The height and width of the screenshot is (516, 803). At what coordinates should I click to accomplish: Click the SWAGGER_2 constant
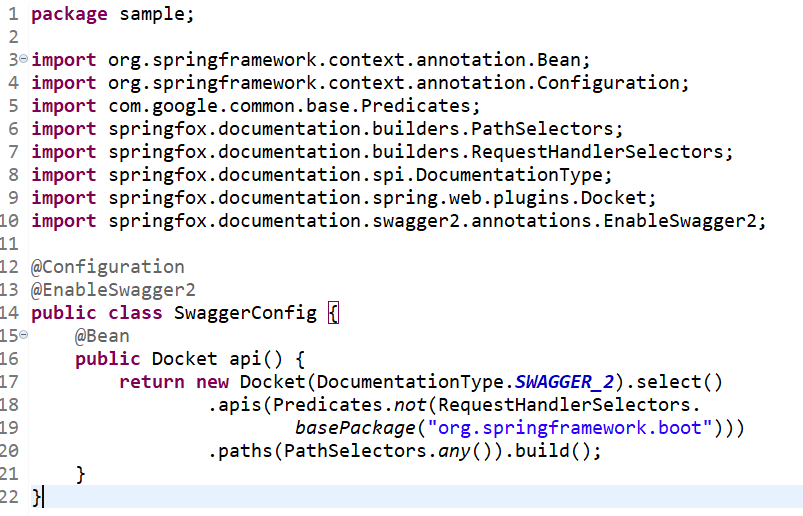(564, 382)
